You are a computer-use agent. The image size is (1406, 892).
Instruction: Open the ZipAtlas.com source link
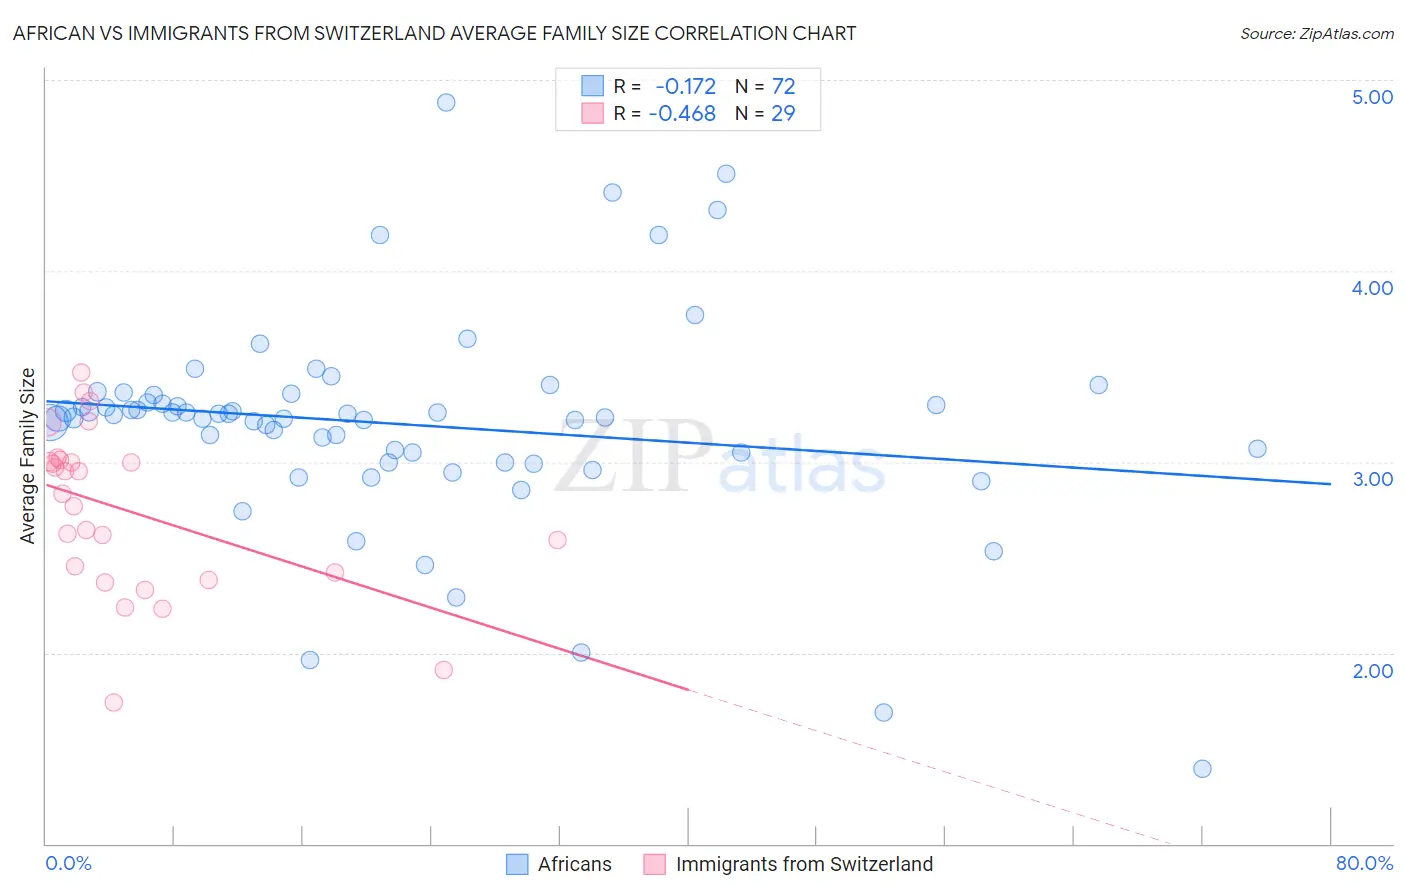pos(1317,33)
